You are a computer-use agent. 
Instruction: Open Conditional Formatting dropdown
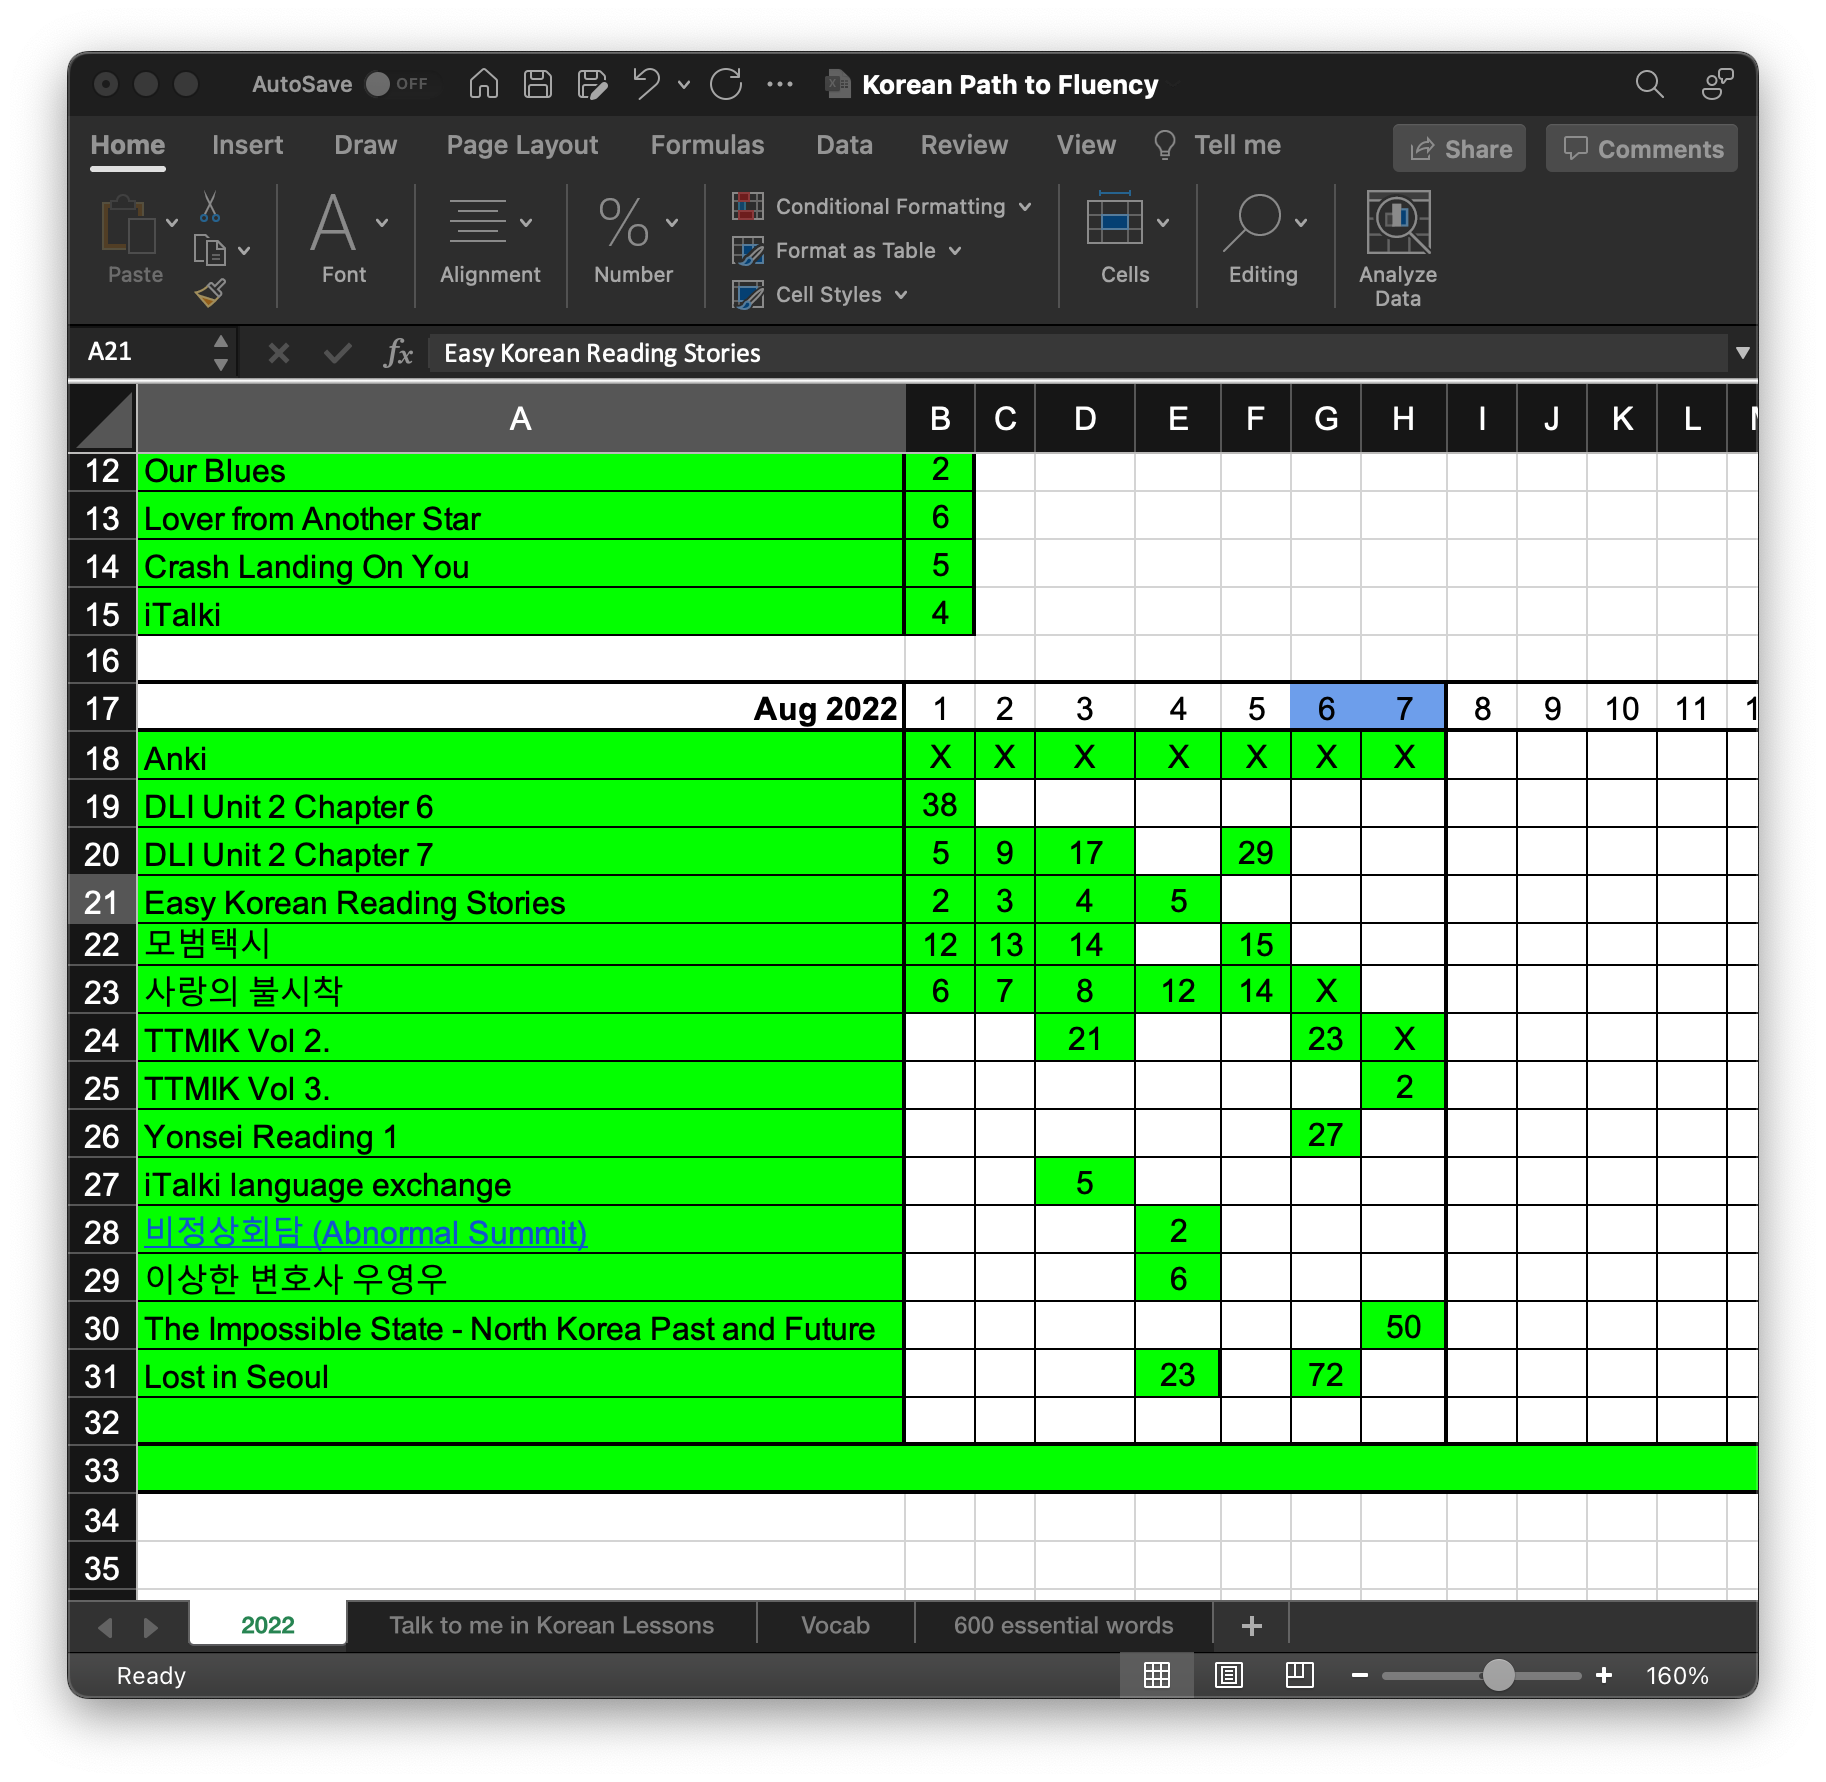pyautogui.click(x=882, y=206)
